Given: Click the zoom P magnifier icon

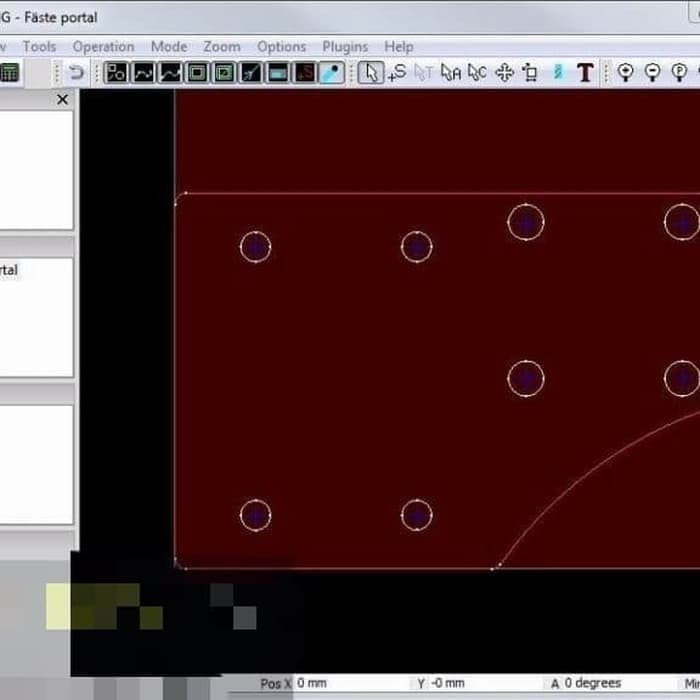Looking at the screenshot, I should [679, 72].
